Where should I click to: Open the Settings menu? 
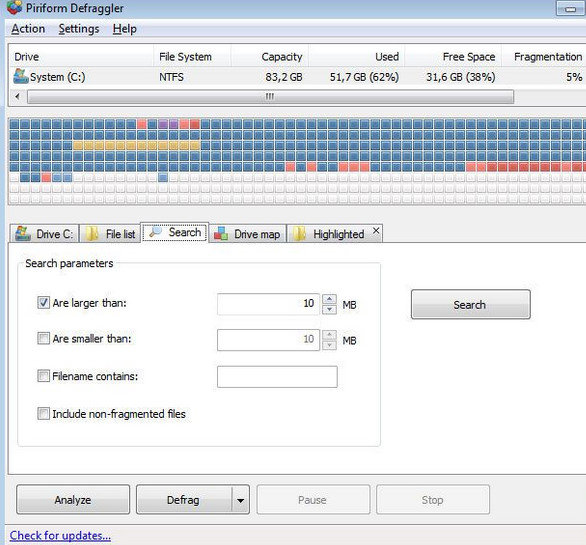79,29
